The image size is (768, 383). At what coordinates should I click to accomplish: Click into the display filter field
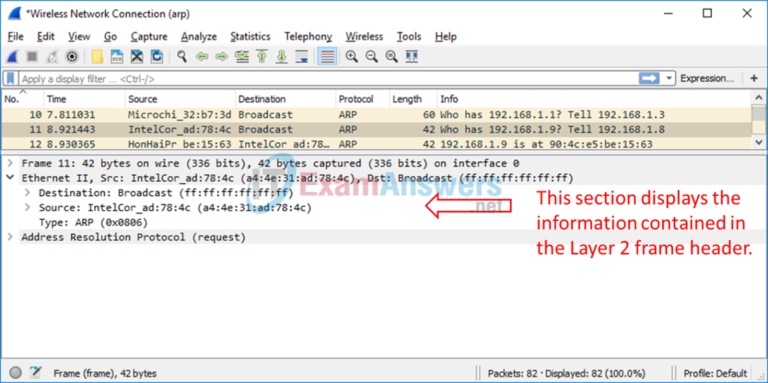coord(328,78)
